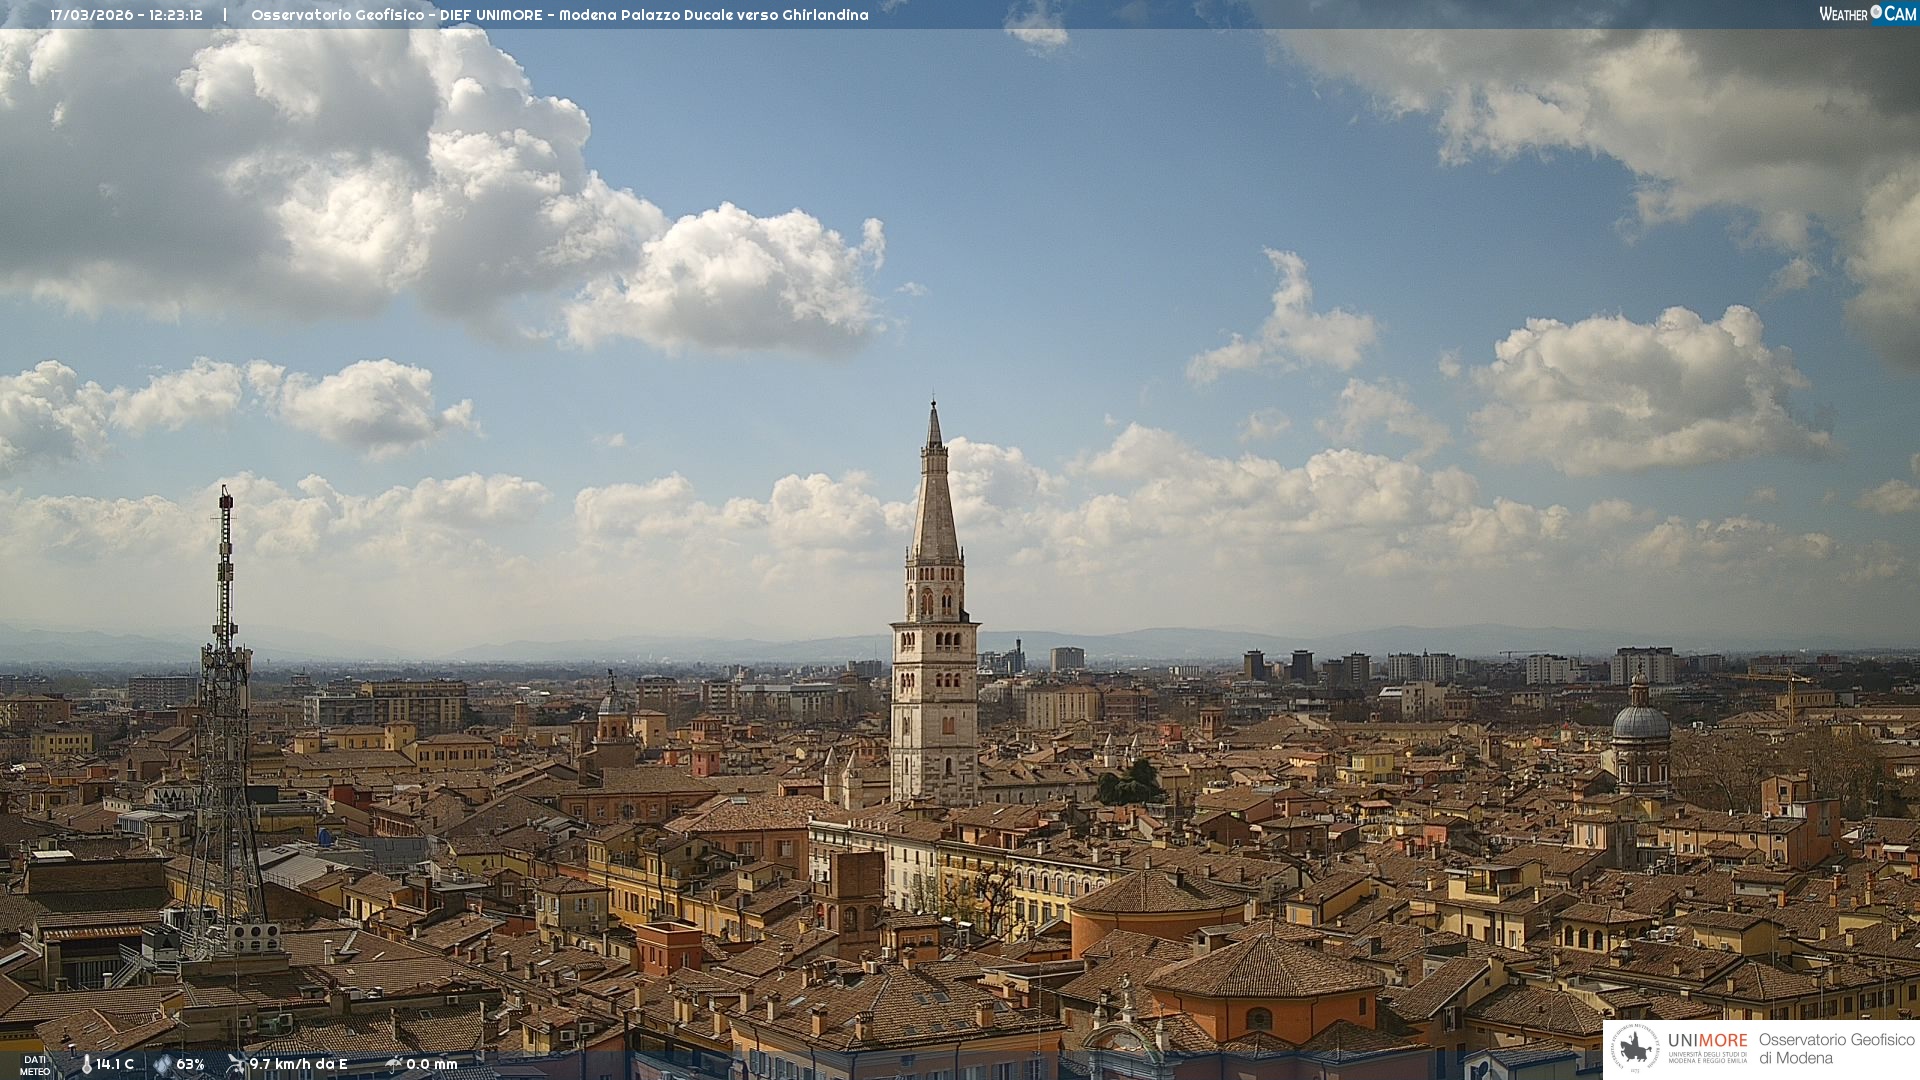The image size is (1920, 1080).
Task: Click the anemometer wind speed icon
Action: [236, 1064]
